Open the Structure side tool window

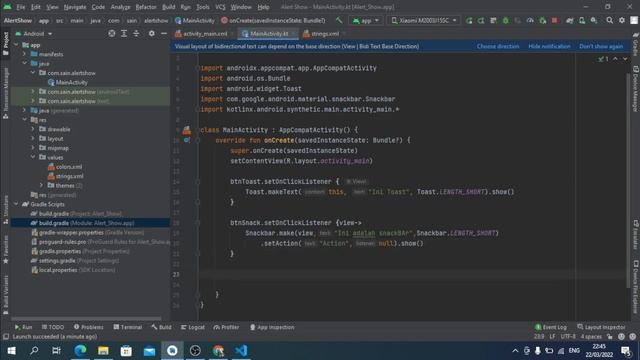click(5, 210)
